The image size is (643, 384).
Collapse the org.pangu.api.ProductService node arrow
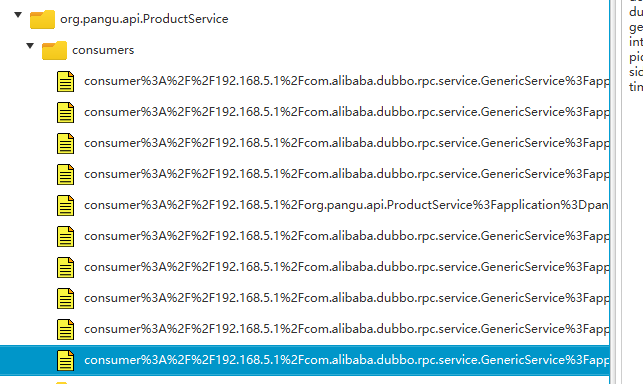(18, 15)
